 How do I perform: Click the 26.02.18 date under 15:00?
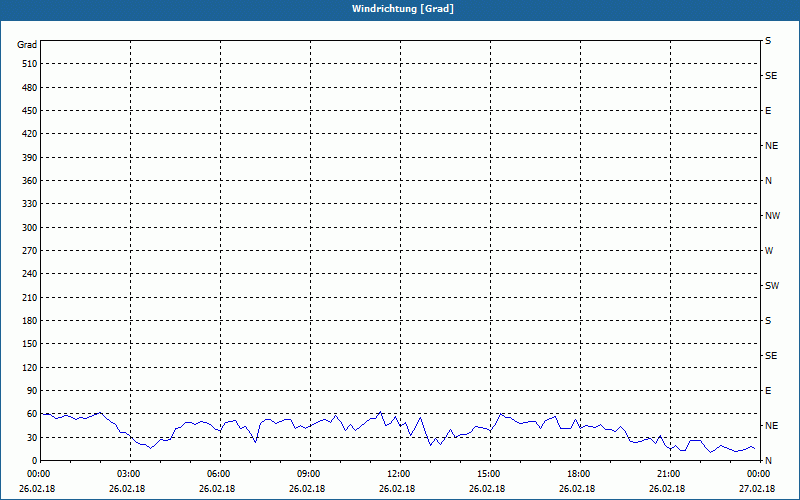(x=487, y=489)
